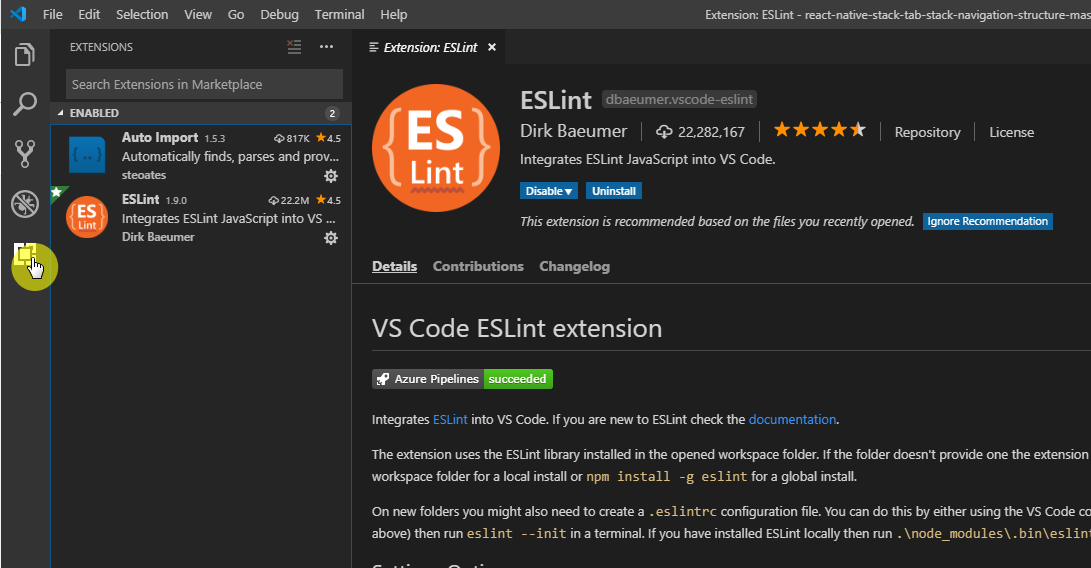The width and height of the screenshot is (1091, 568).
Task: Click the .eslintrc code text
Action: [x=682, y=512]
